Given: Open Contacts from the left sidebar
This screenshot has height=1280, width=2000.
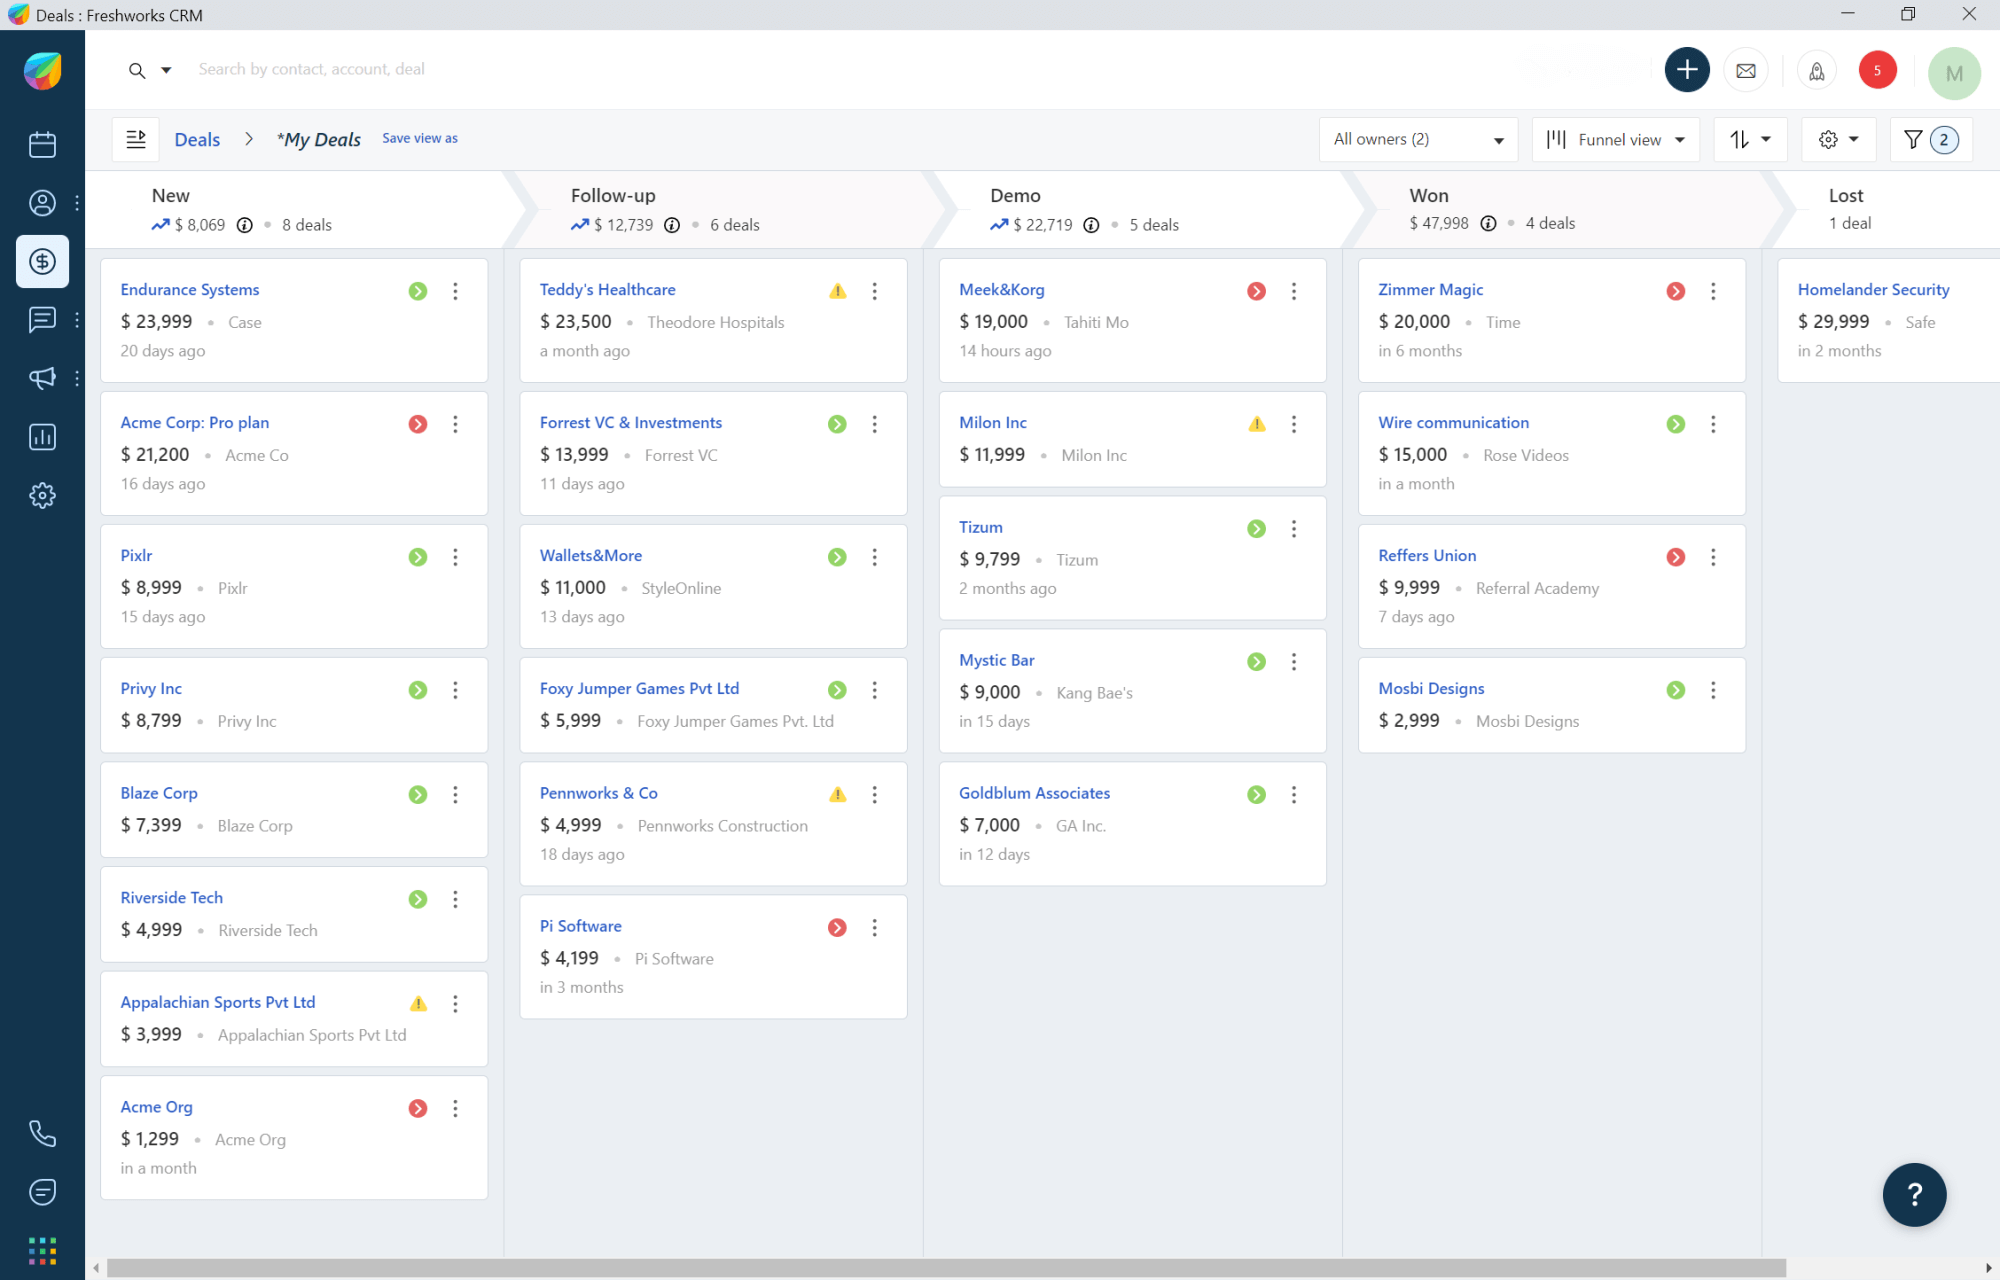Looking at the screenshot, I should tap(42, 203).
